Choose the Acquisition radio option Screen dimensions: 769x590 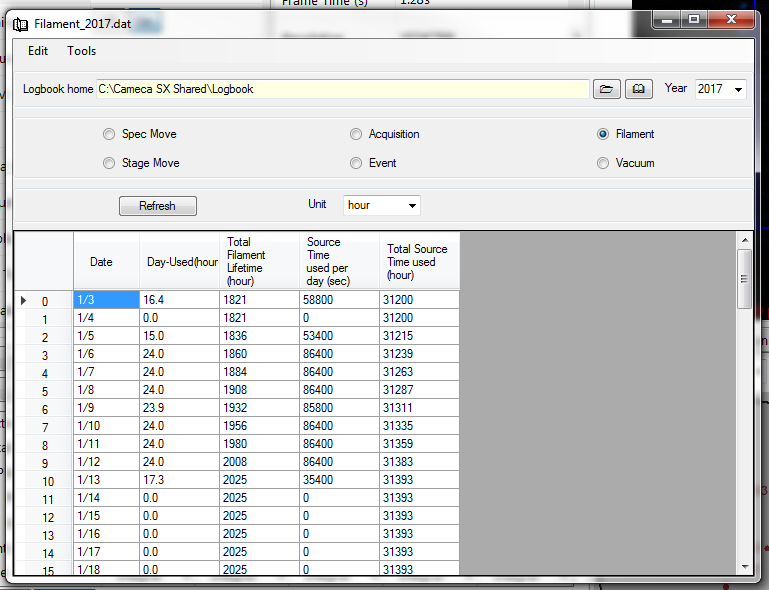(356, 134)
